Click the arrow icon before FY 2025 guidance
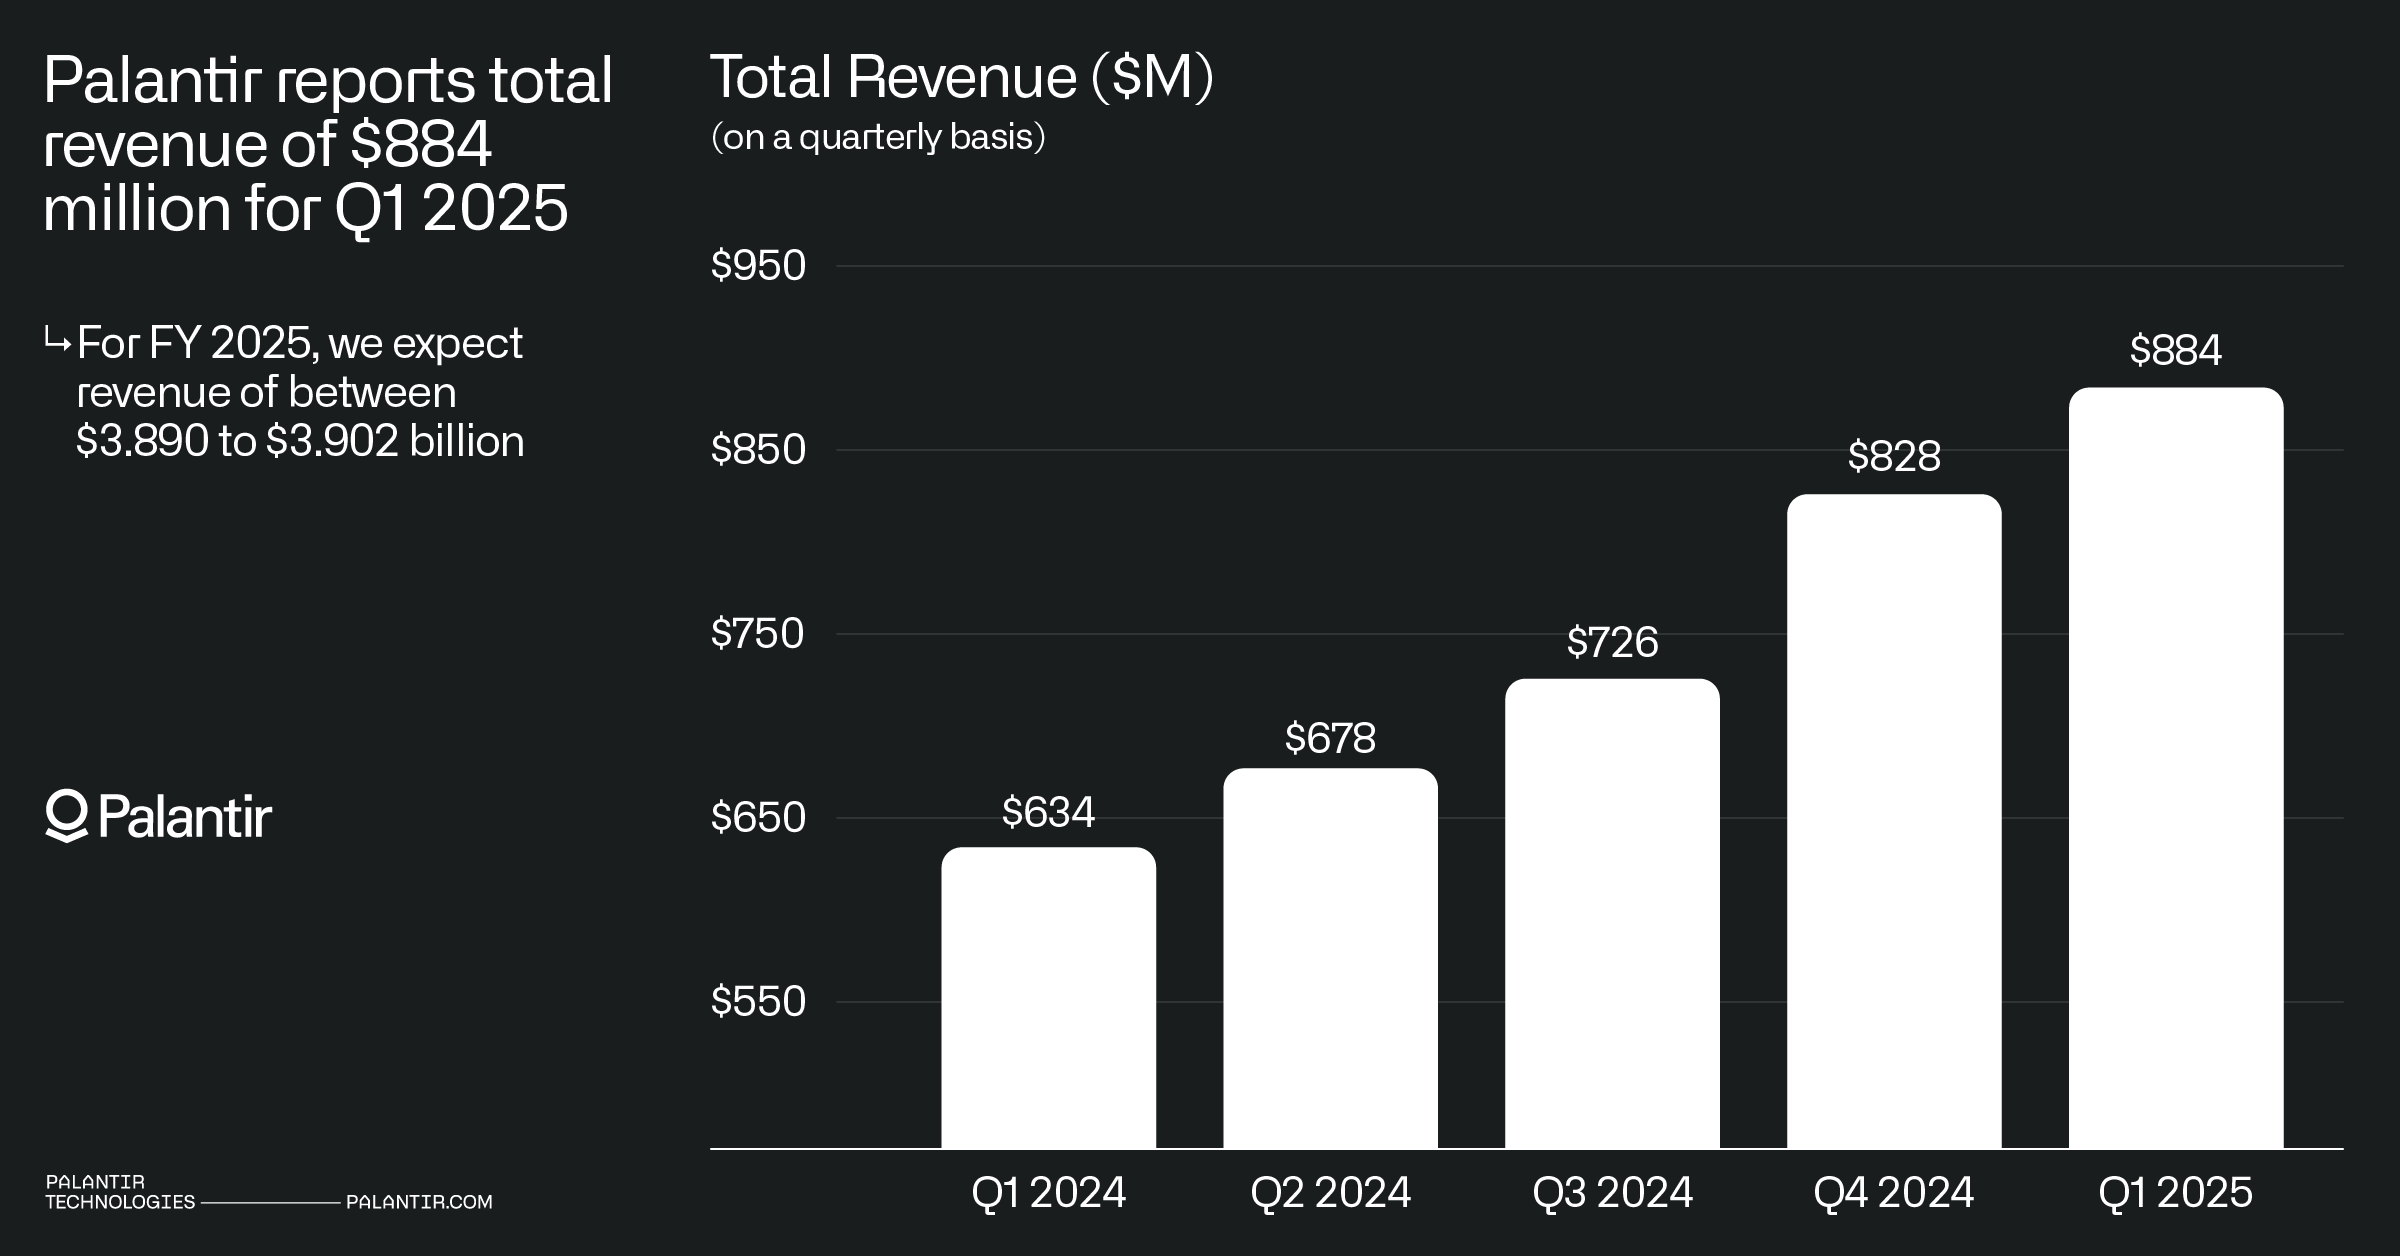This screenshot has height=1256, width=2400. [58, 341]
